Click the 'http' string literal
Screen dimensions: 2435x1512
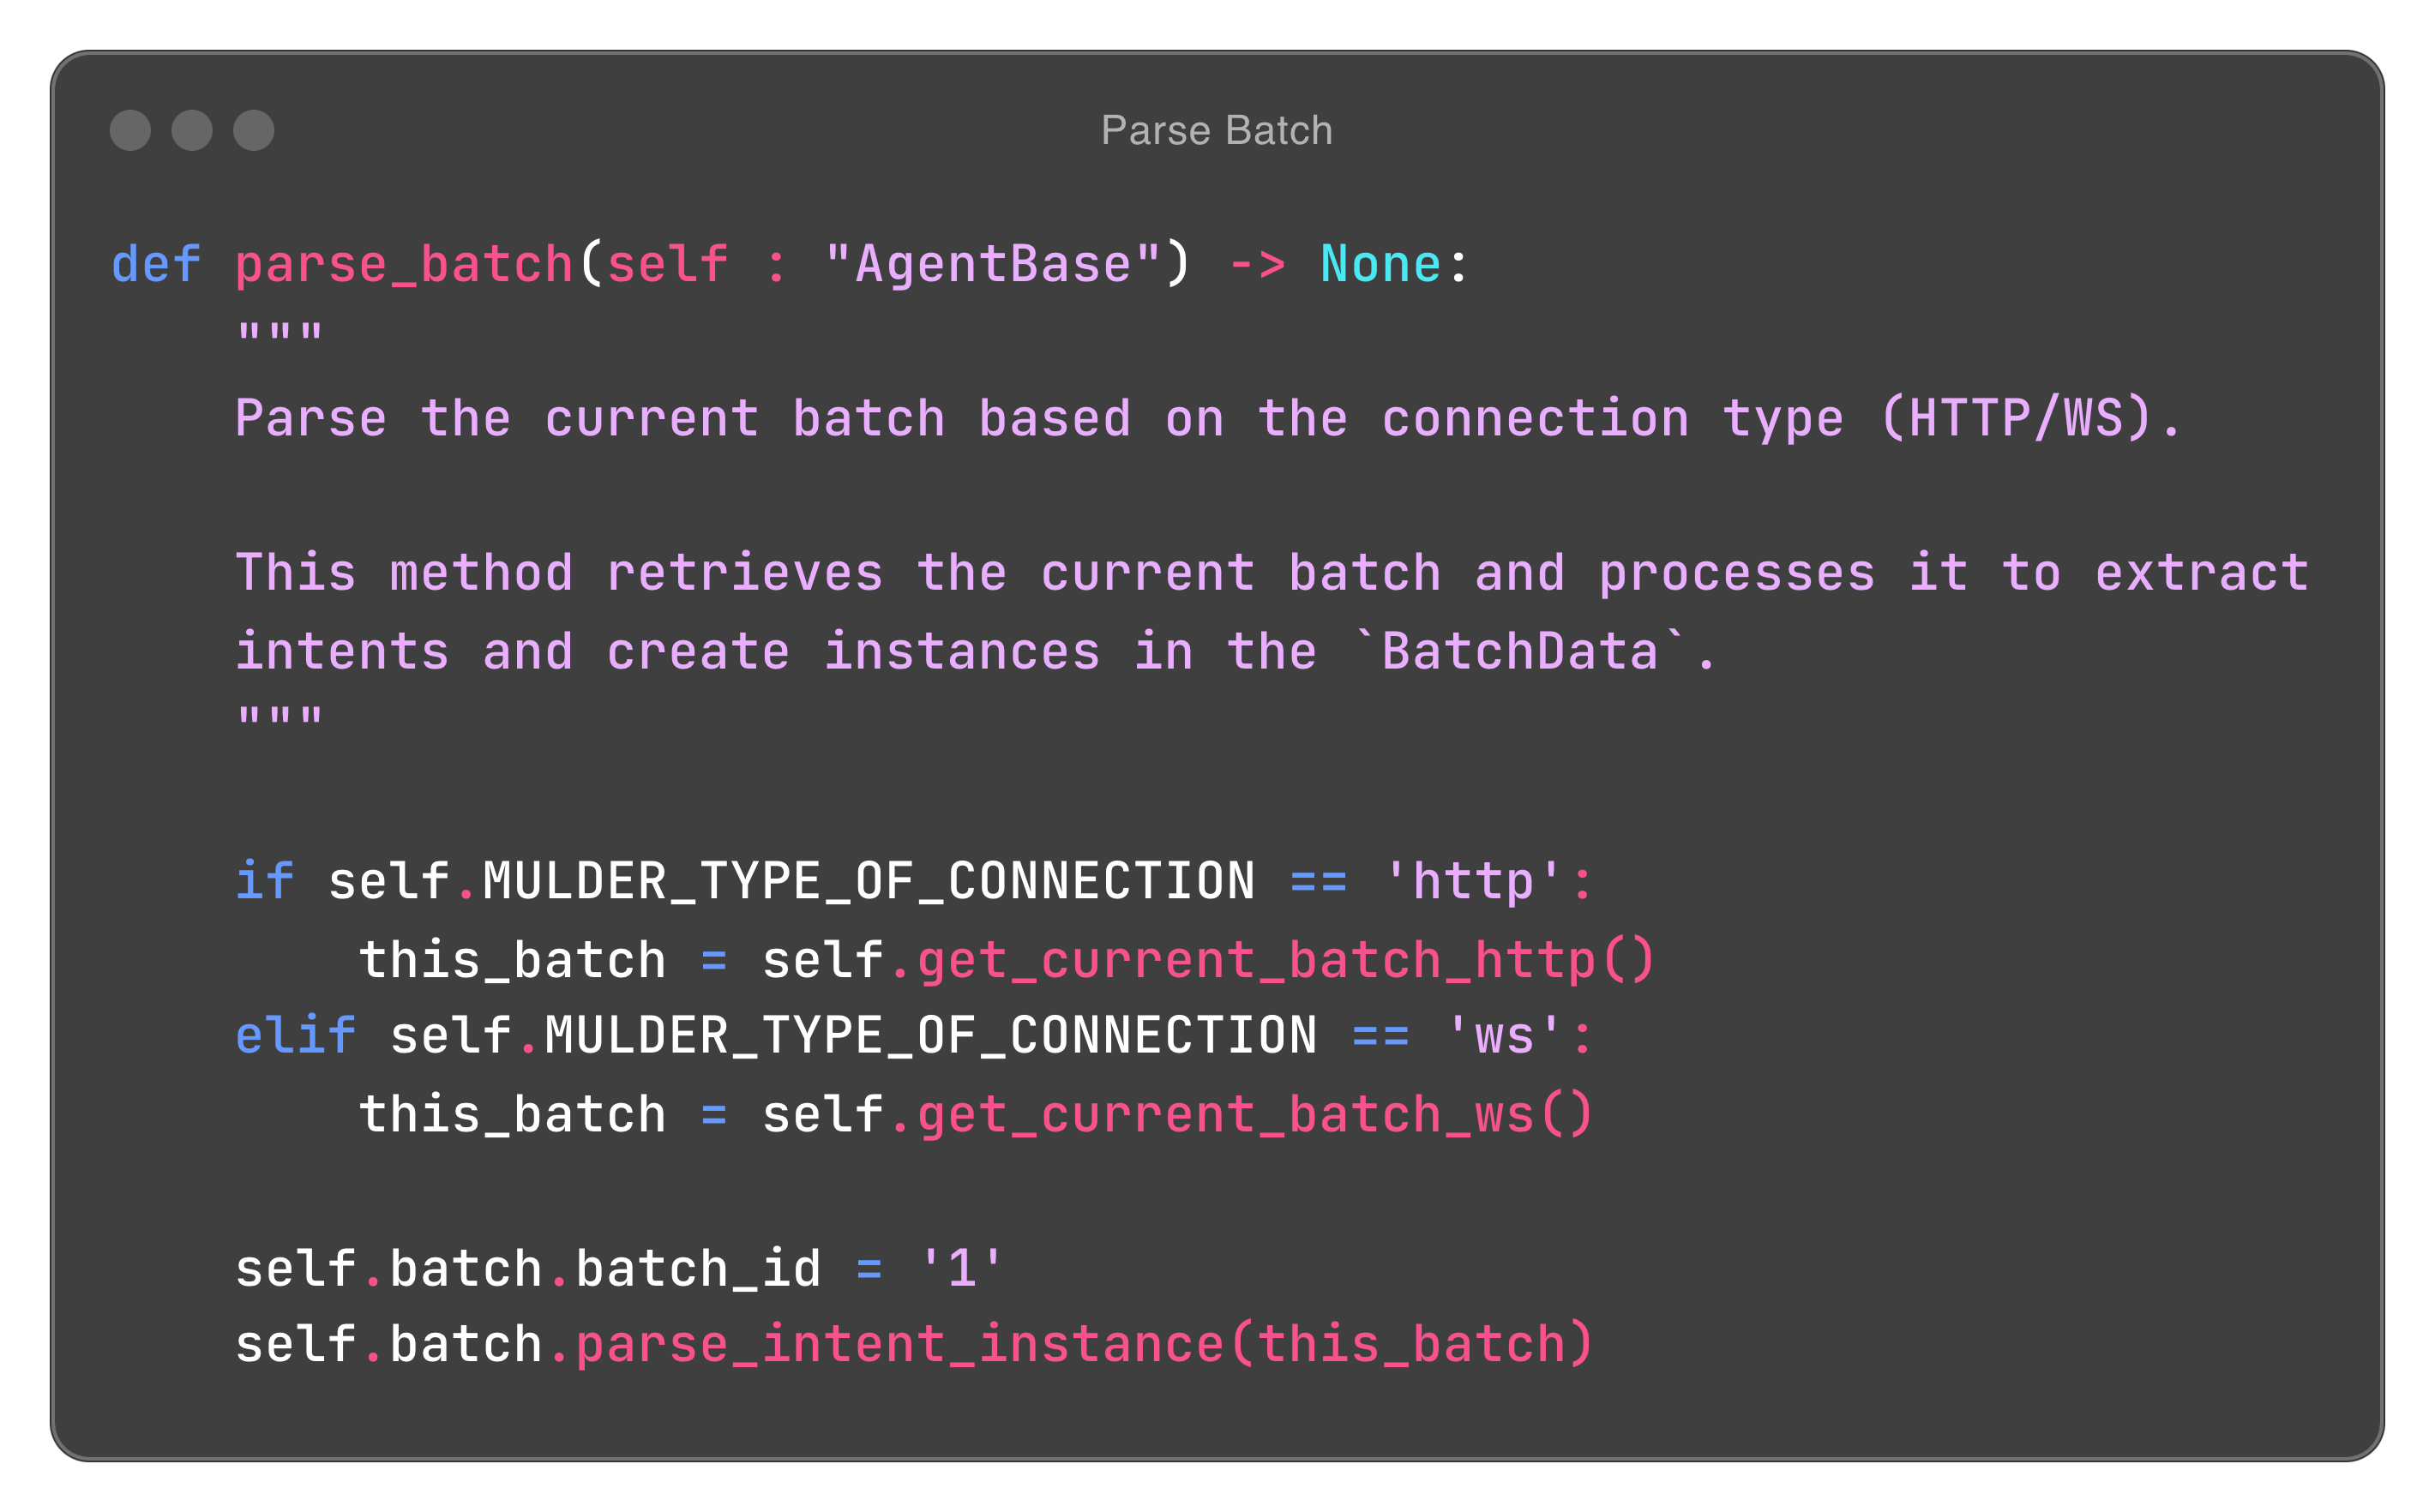click(1472, 882)
